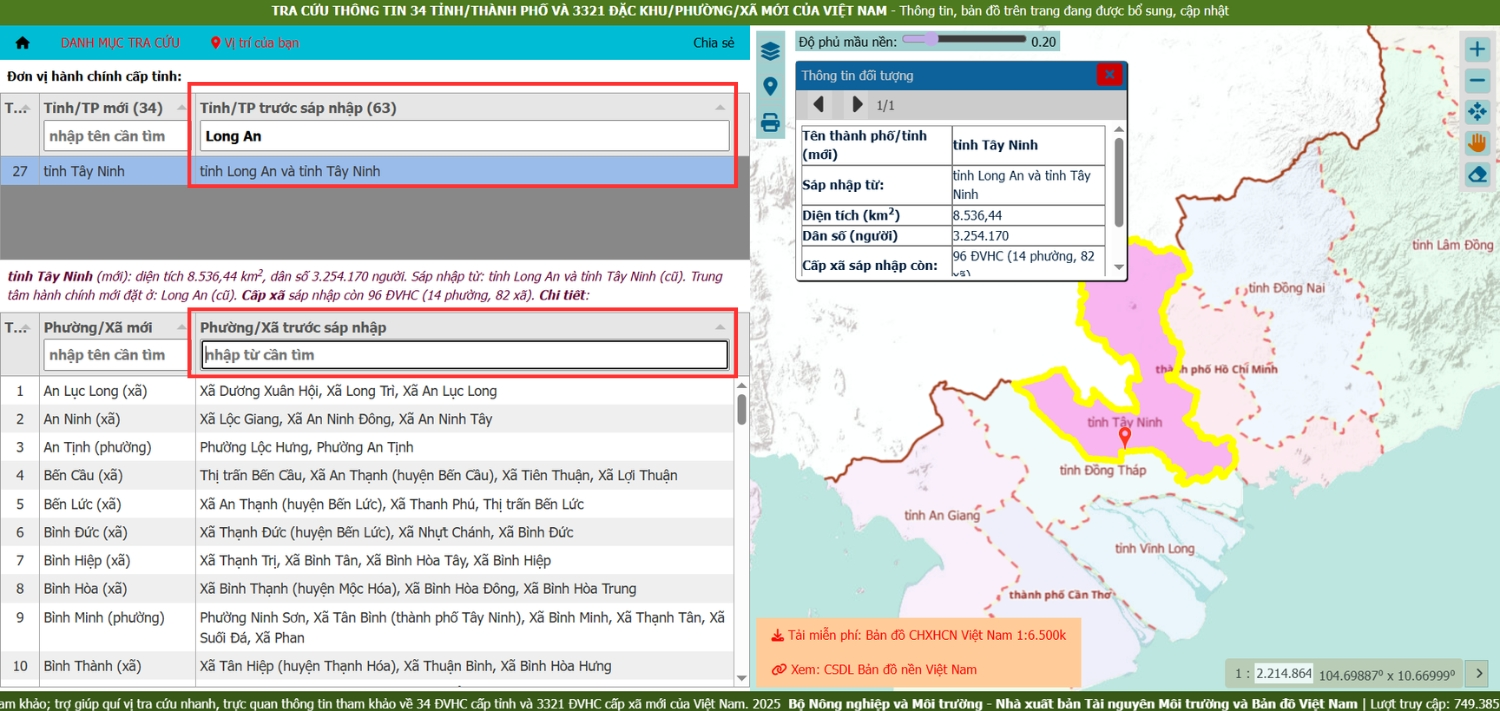Screen dimensions: 1500x711
Task: Print the map using printer icon
Action: 770,123
